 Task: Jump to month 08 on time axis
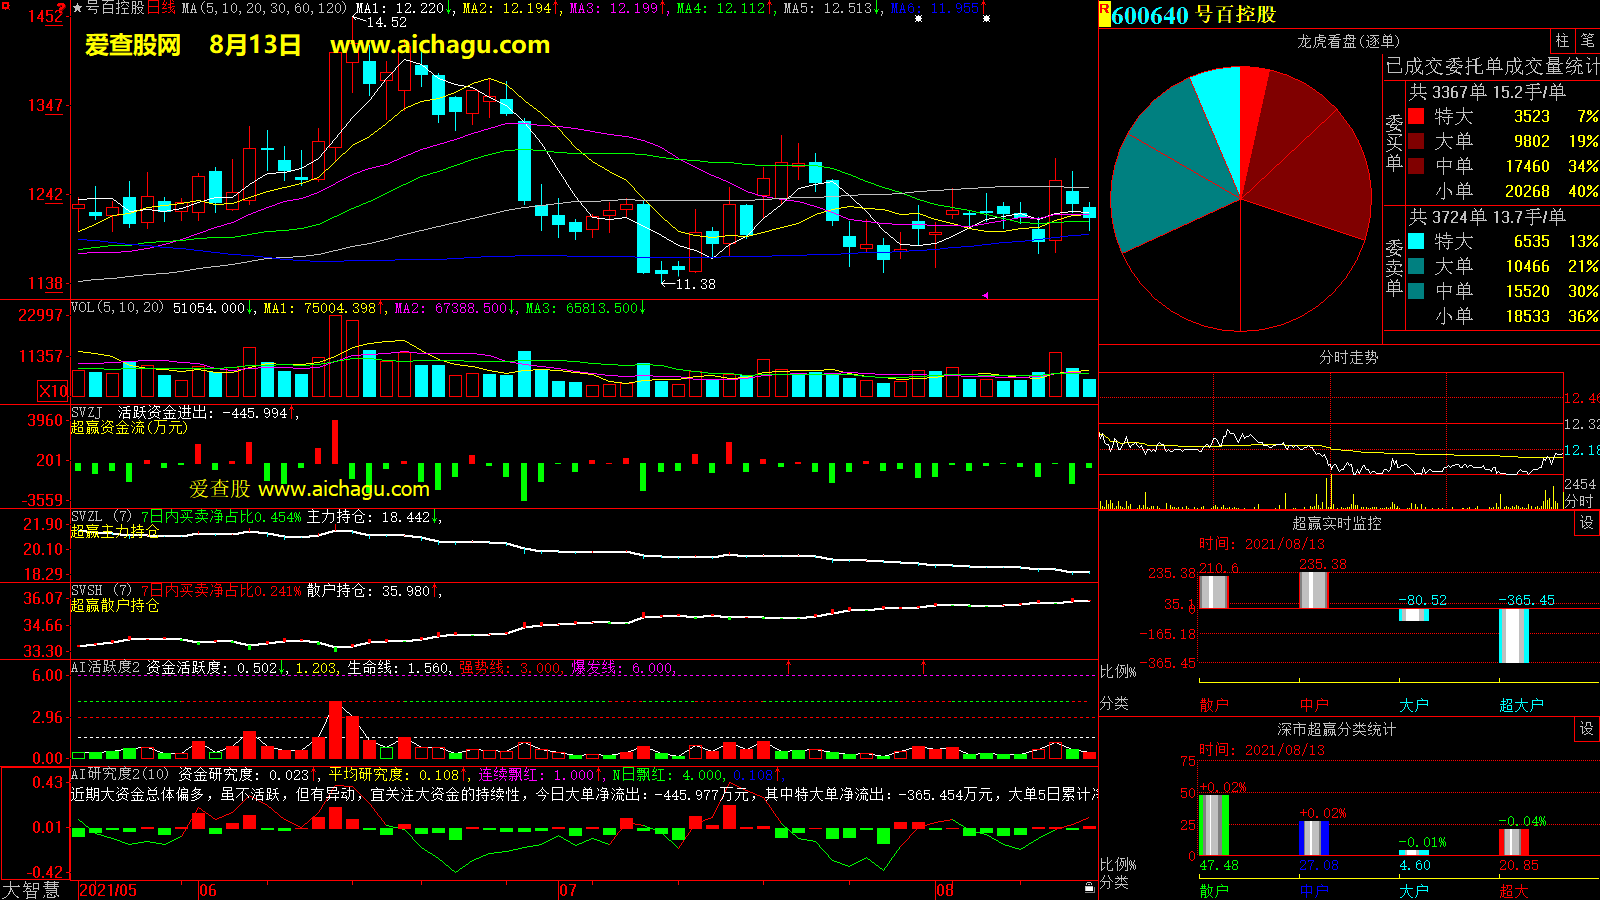[x=945, y=890]
